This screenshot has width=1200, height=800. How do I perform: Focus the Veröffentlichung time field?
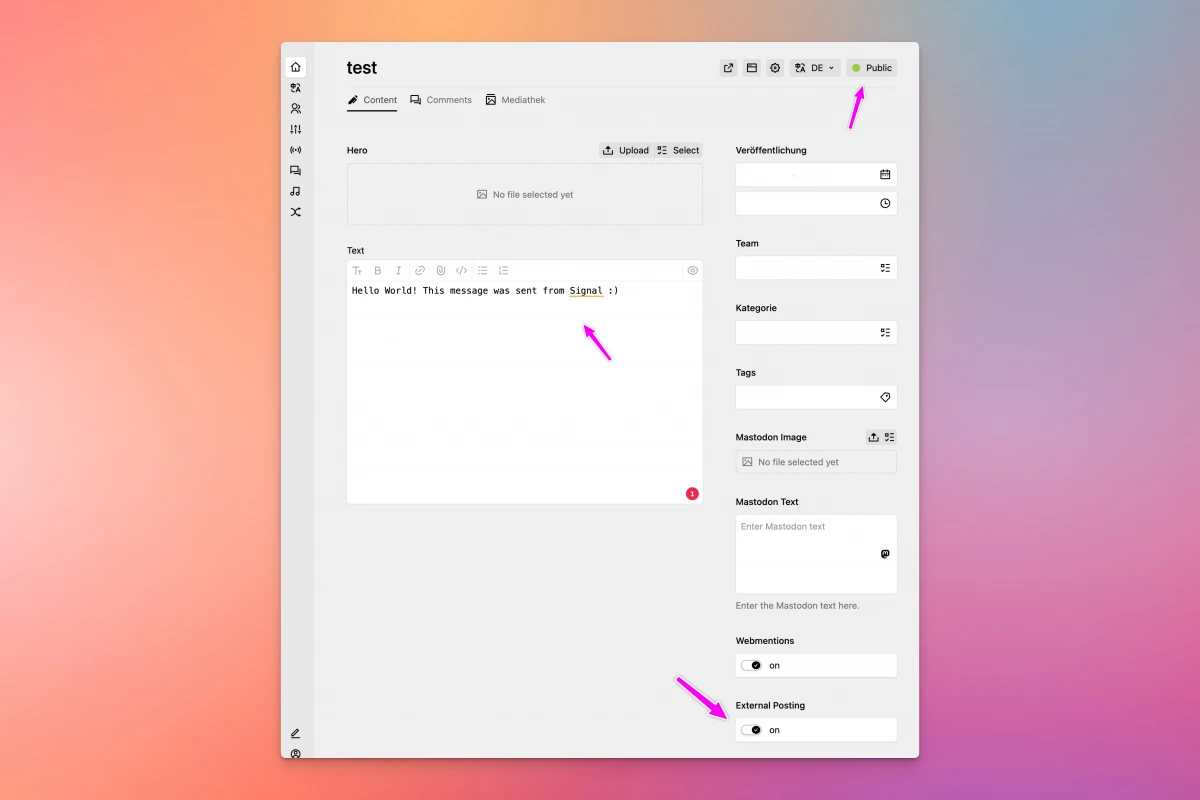click(816, 203)
